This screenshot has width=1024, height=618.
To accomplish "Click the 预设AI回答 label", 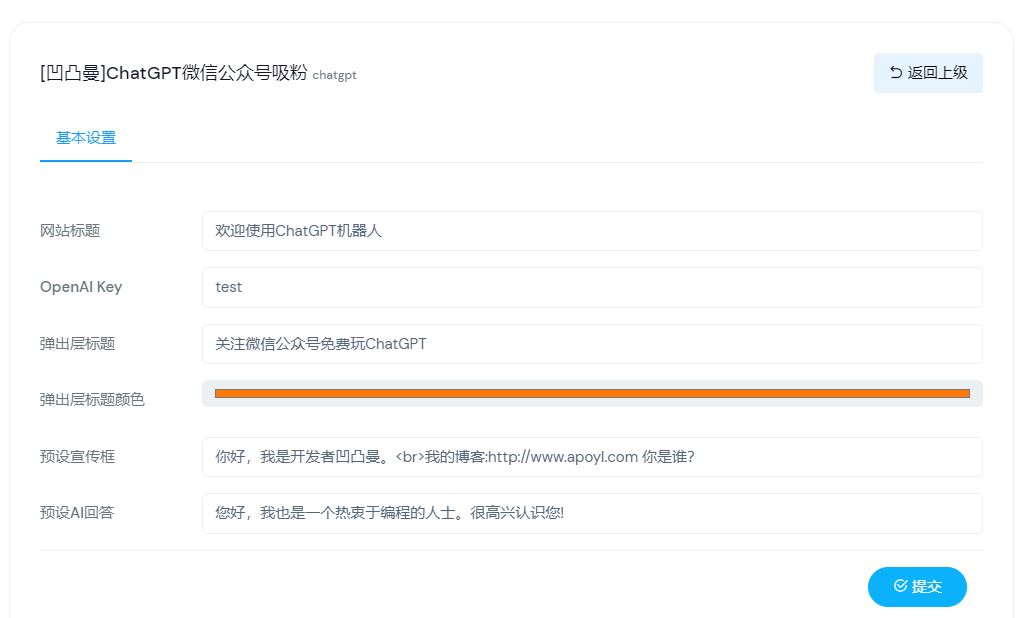I will coord(74,513).
